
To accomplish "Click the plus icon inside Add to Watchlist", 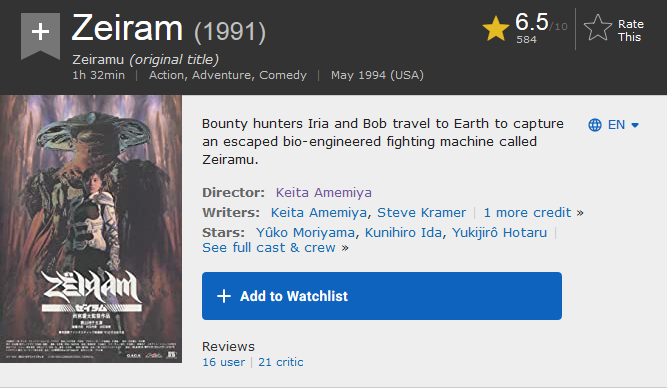I will click(x=224, y=296).
